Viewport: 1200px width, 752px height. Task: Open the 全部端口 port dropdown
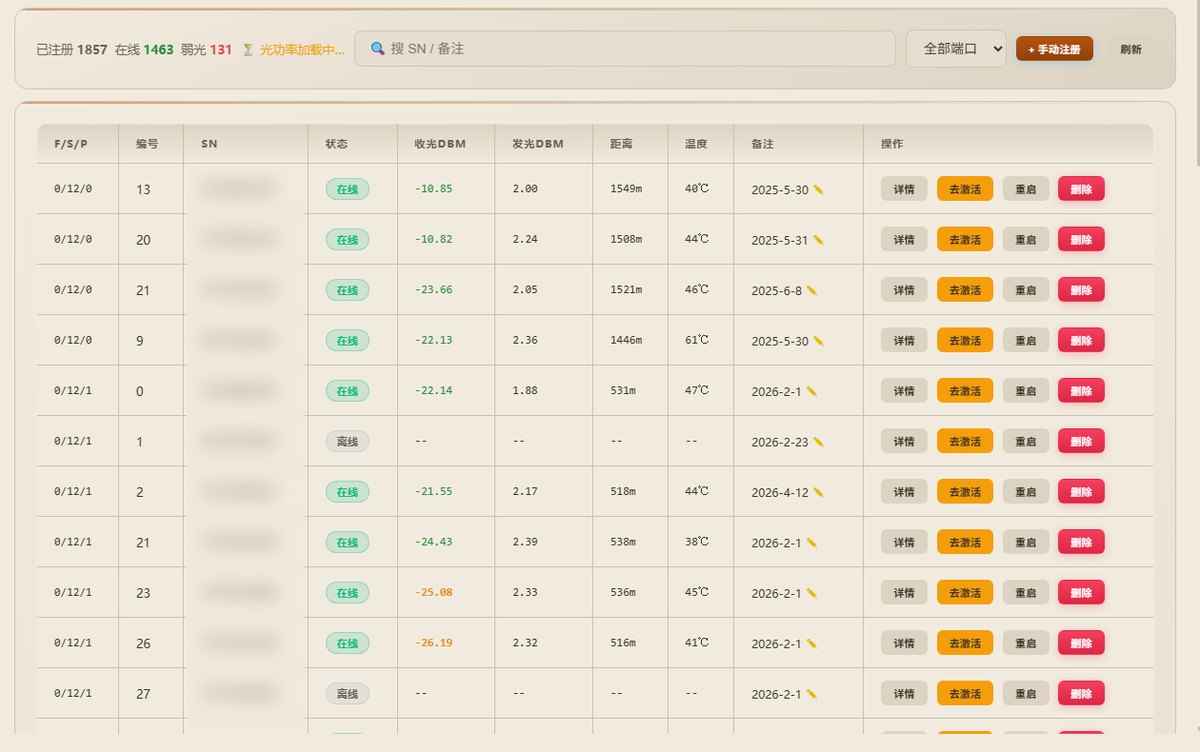tap(956, 48)
